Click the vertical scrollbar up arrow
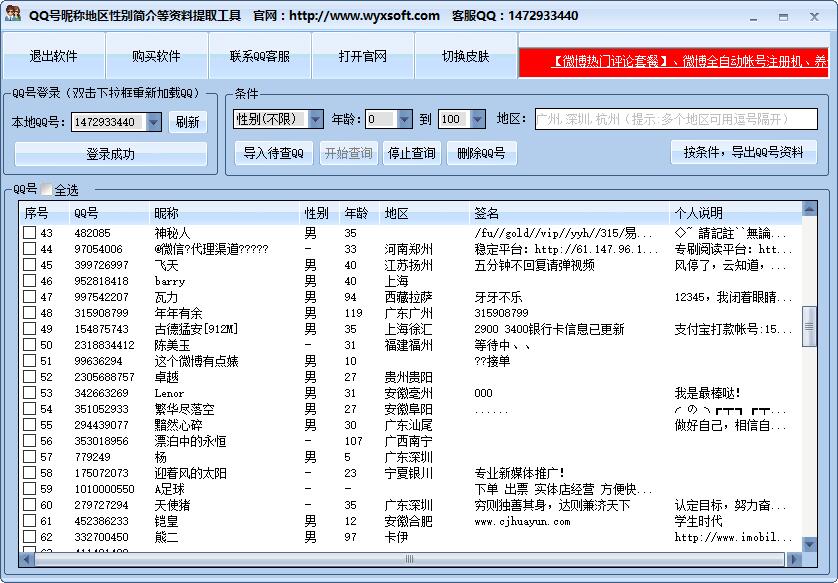 coord(810,209)
